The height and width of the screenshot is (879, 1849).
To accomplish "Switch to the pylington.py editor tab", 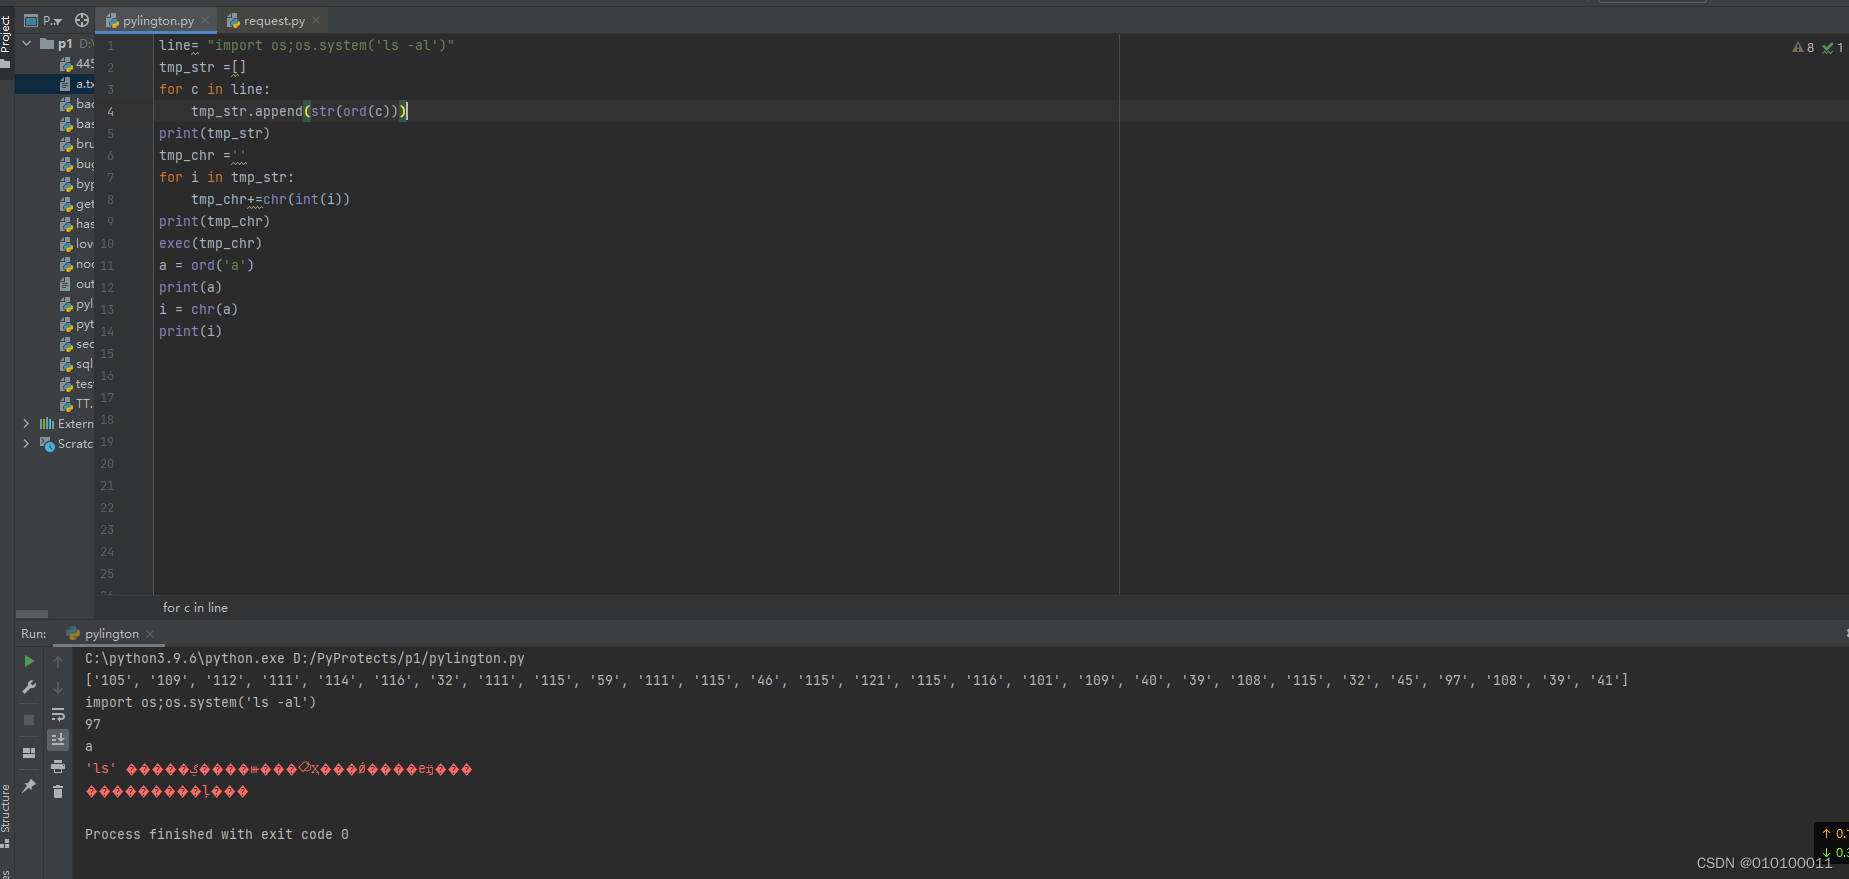I will click(158, 20).
